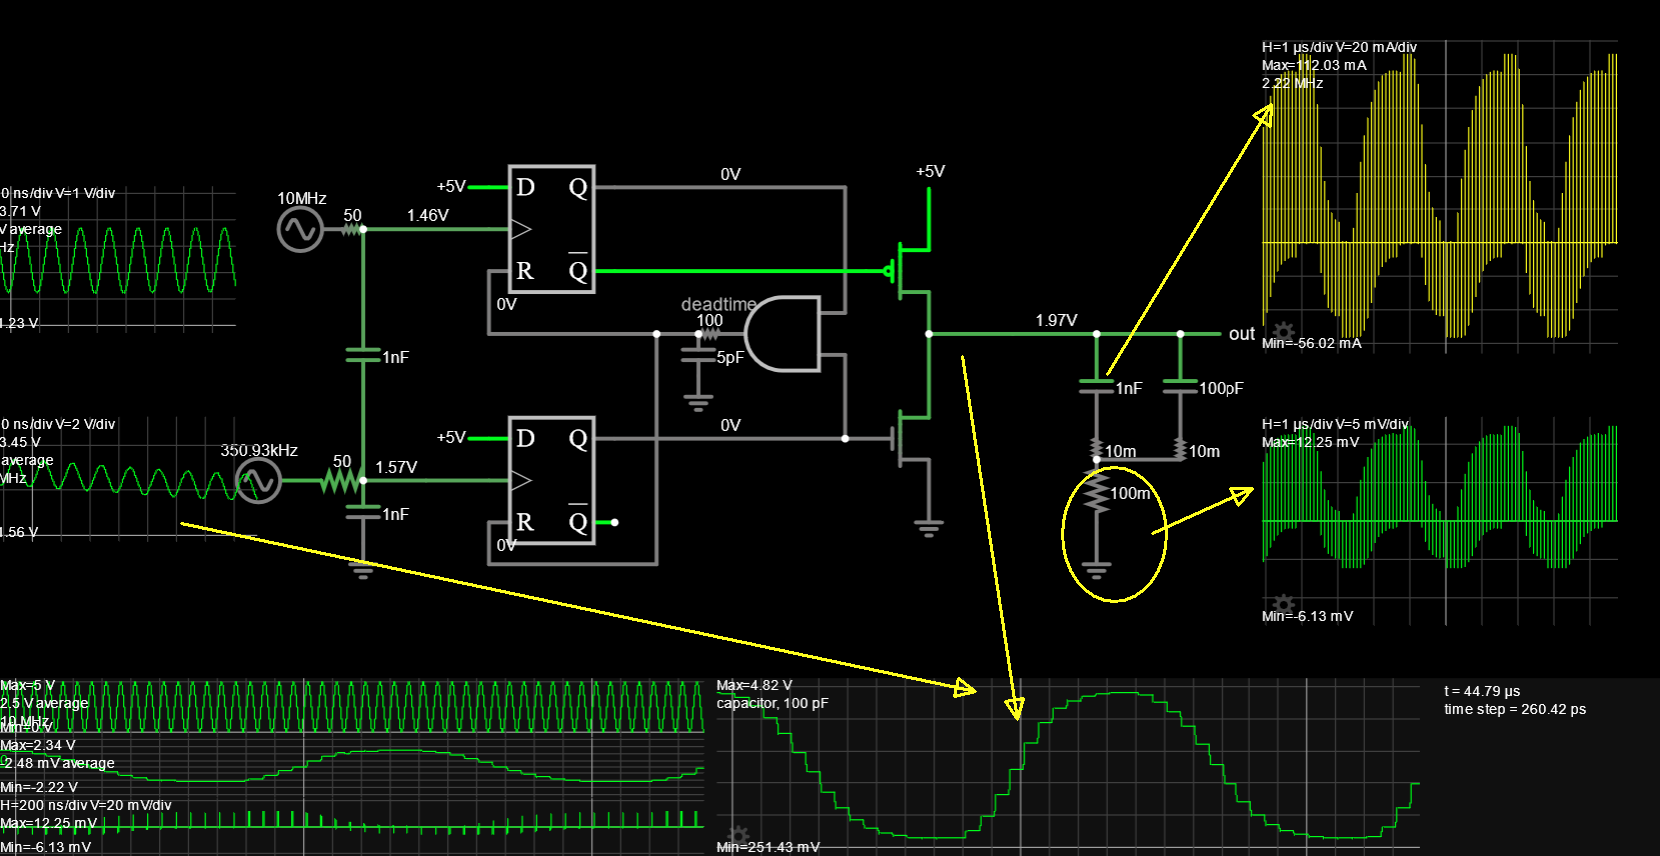This screenshot has width=1660, height=856.
Task: Select the lower D flip-flop
Action: coord(553,480)
